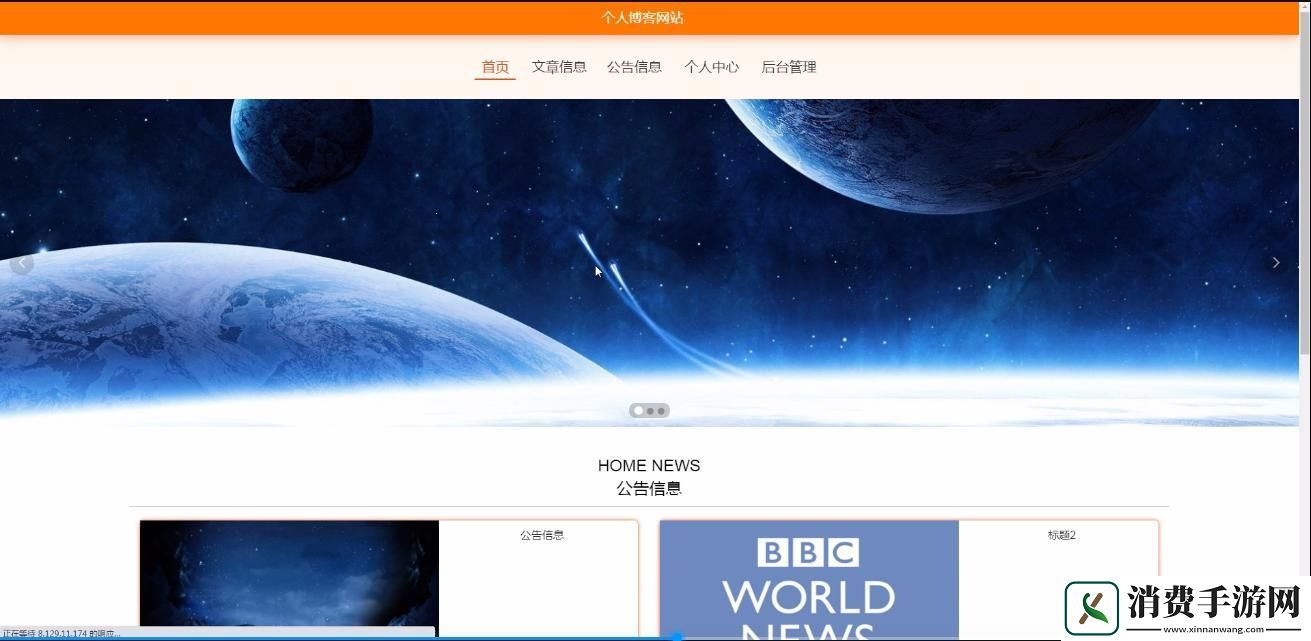Viewport: 1311px width, 641px height.
Task: Navigate to 公告信息 in the nav bar
Action: 634,67
